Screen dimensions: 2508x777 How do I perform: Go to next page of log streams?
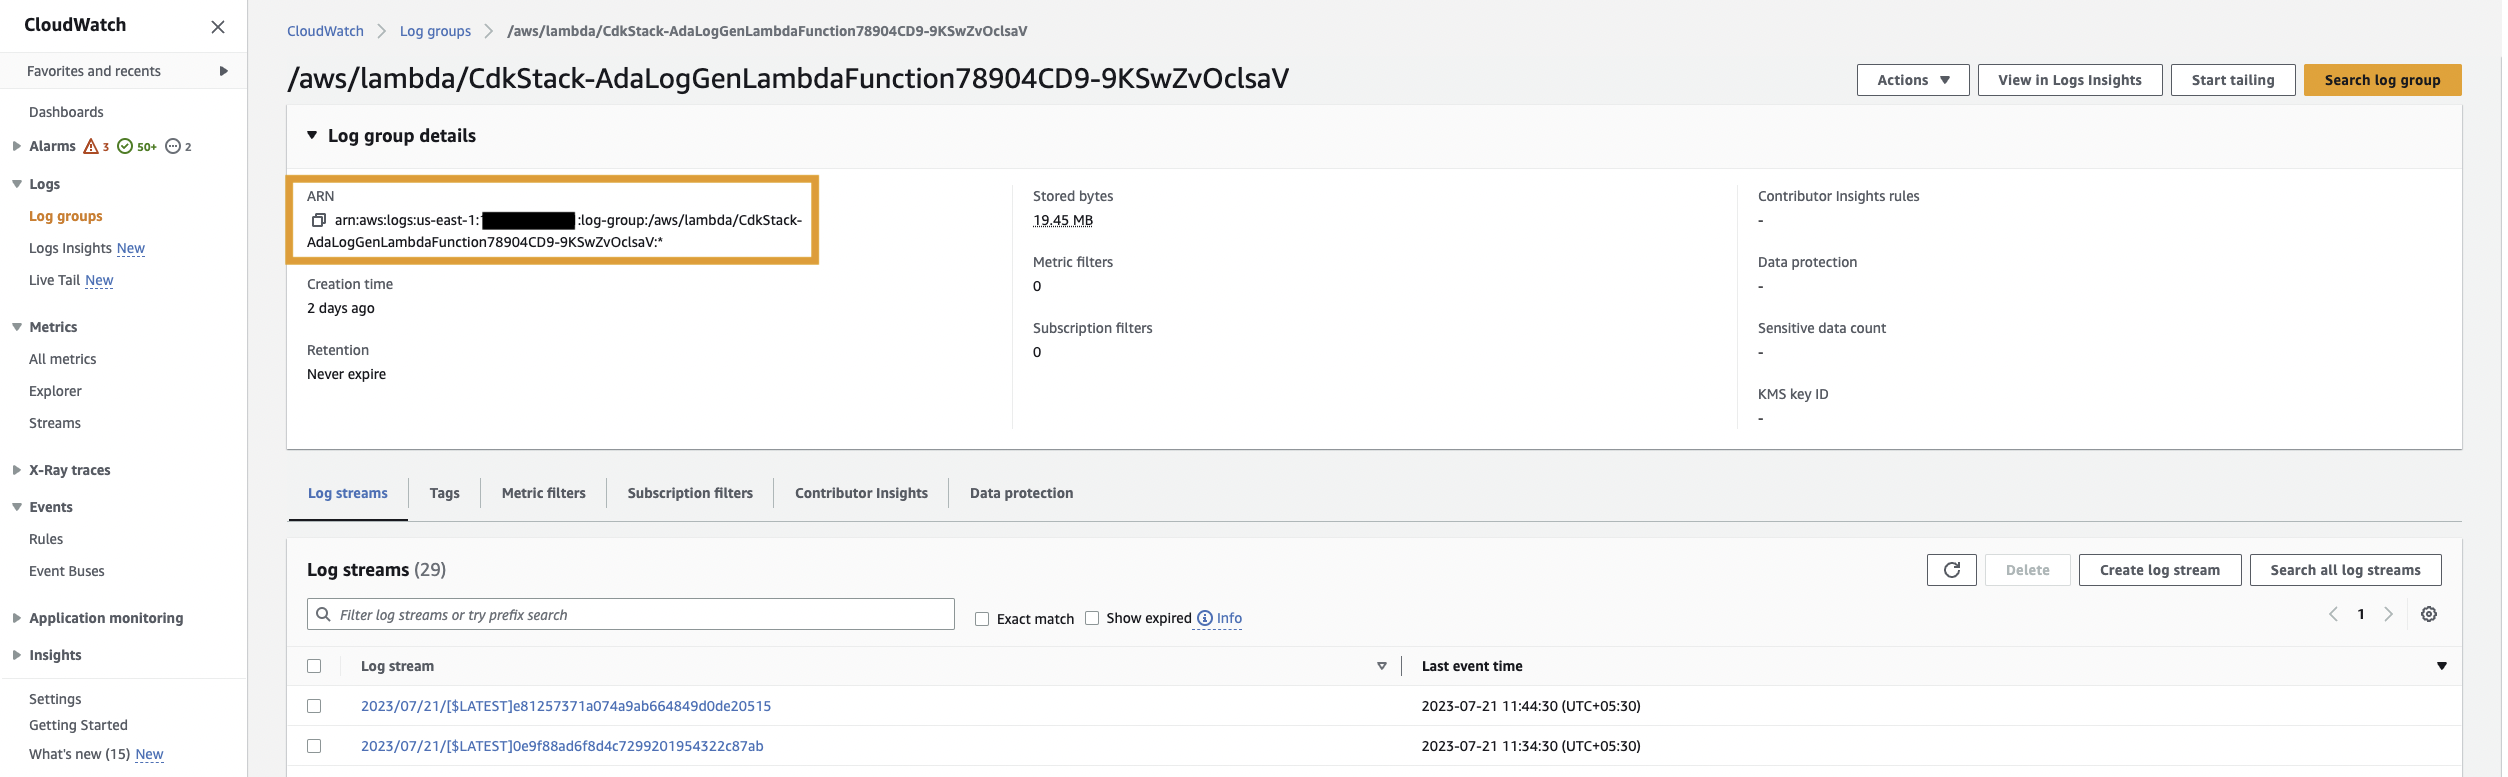tap(2389, 614)
